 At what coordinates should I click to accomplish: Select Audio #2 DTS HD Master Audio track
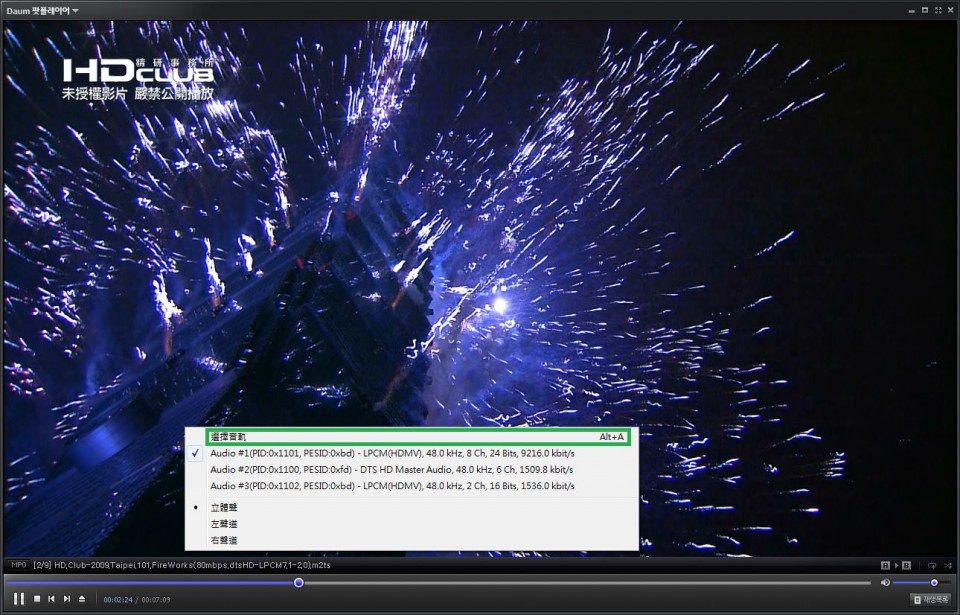[411, 470]
